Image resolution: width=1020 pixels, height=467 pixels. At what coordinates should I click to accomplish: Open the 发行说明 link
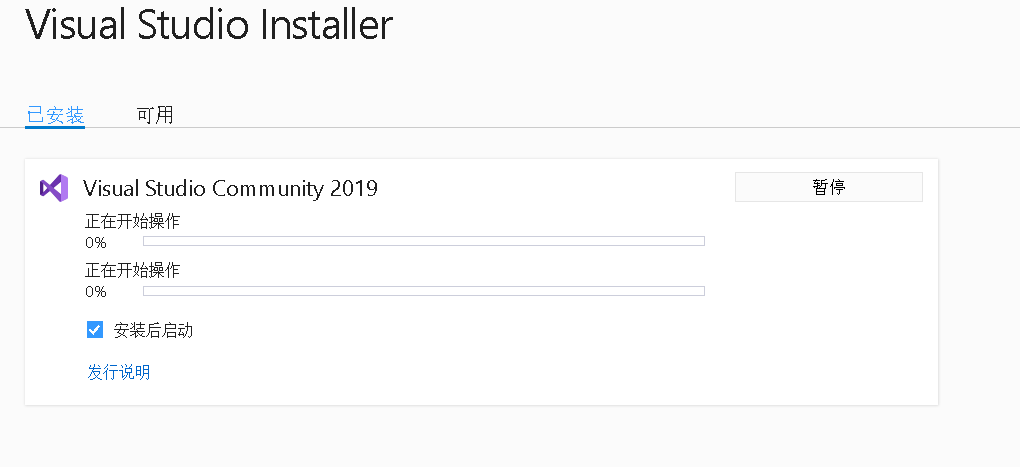[119, 372]
